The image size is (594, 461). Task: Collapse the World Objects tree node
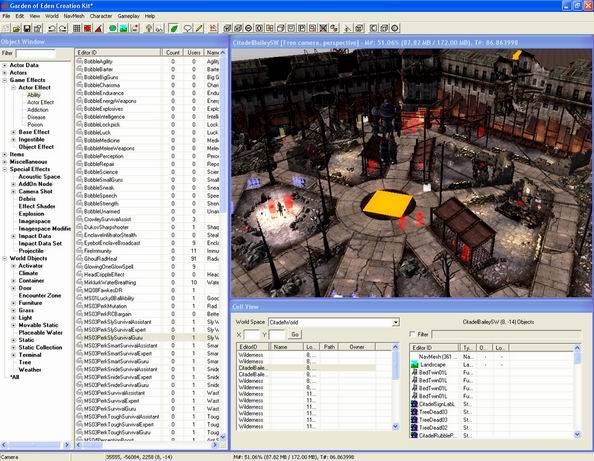(x=5, y=258)
